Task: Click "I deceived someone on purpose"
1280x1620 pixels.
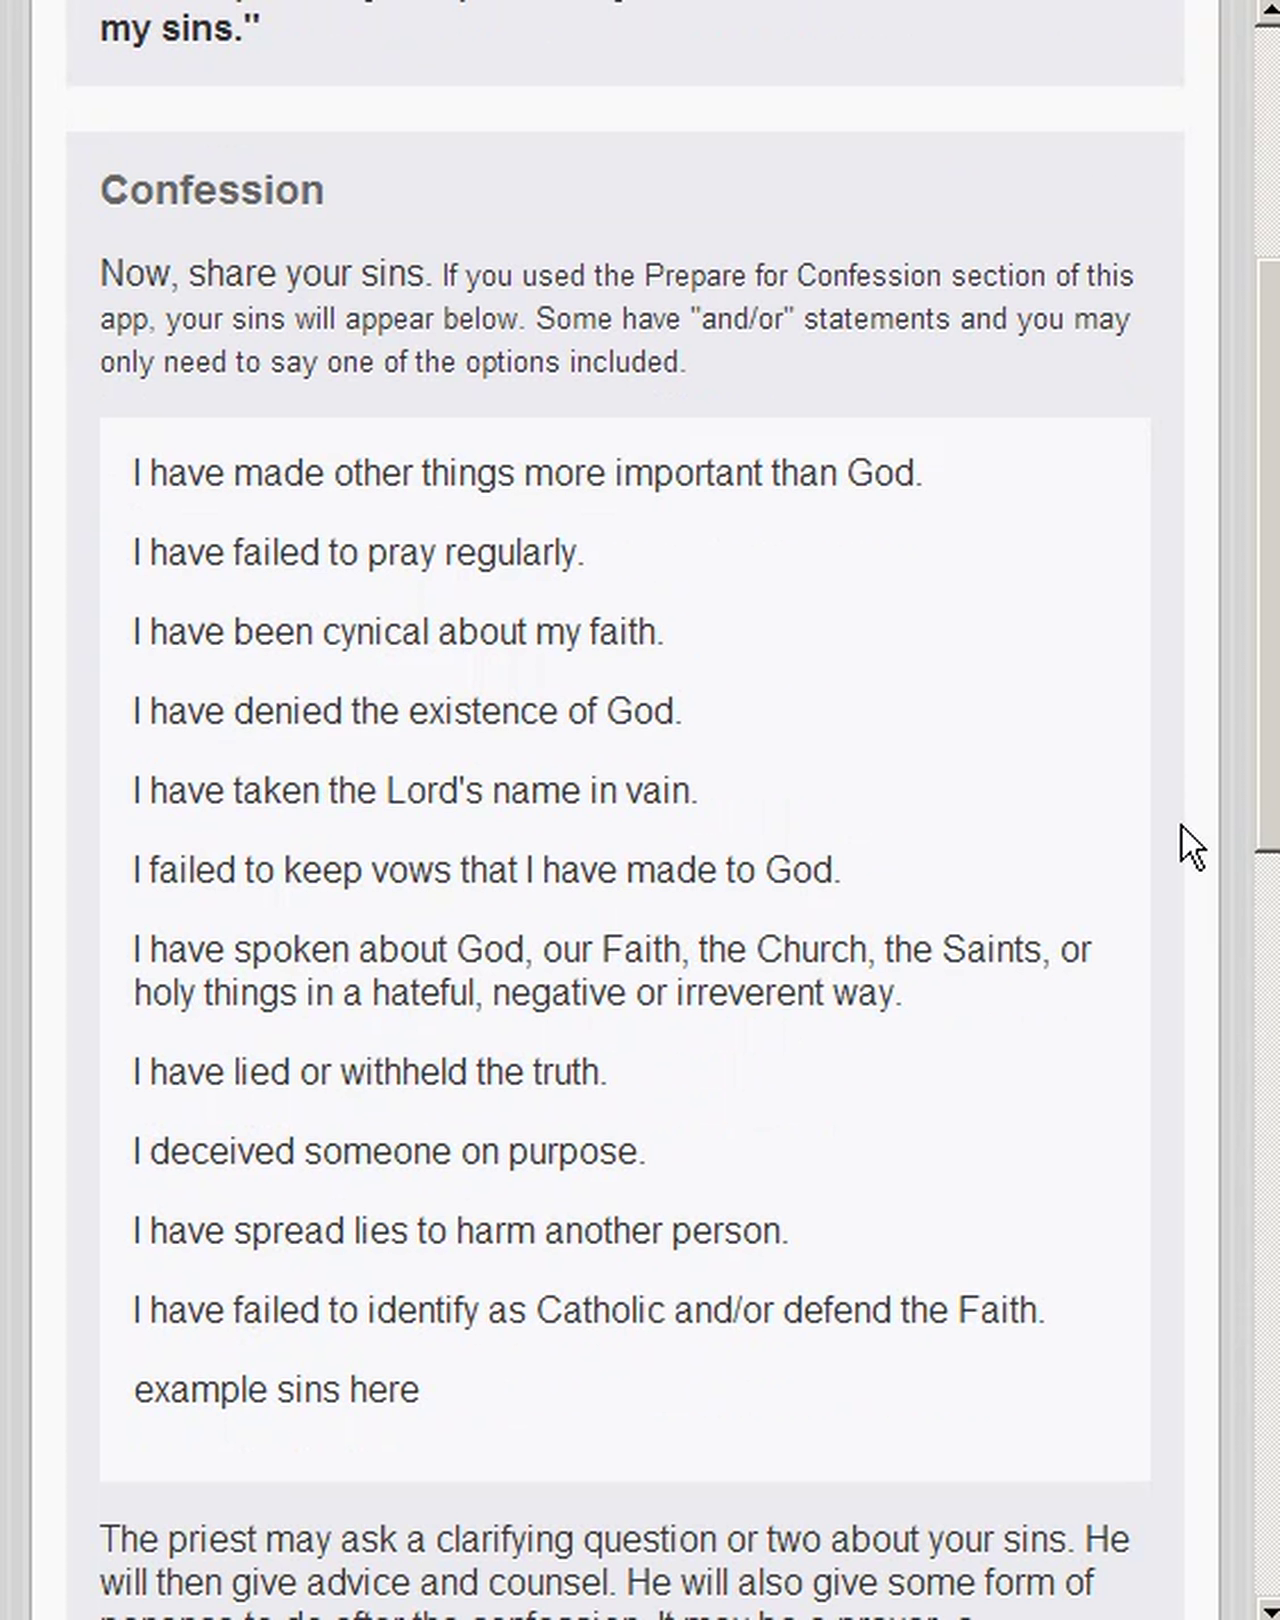Action: pos(389,1151)
